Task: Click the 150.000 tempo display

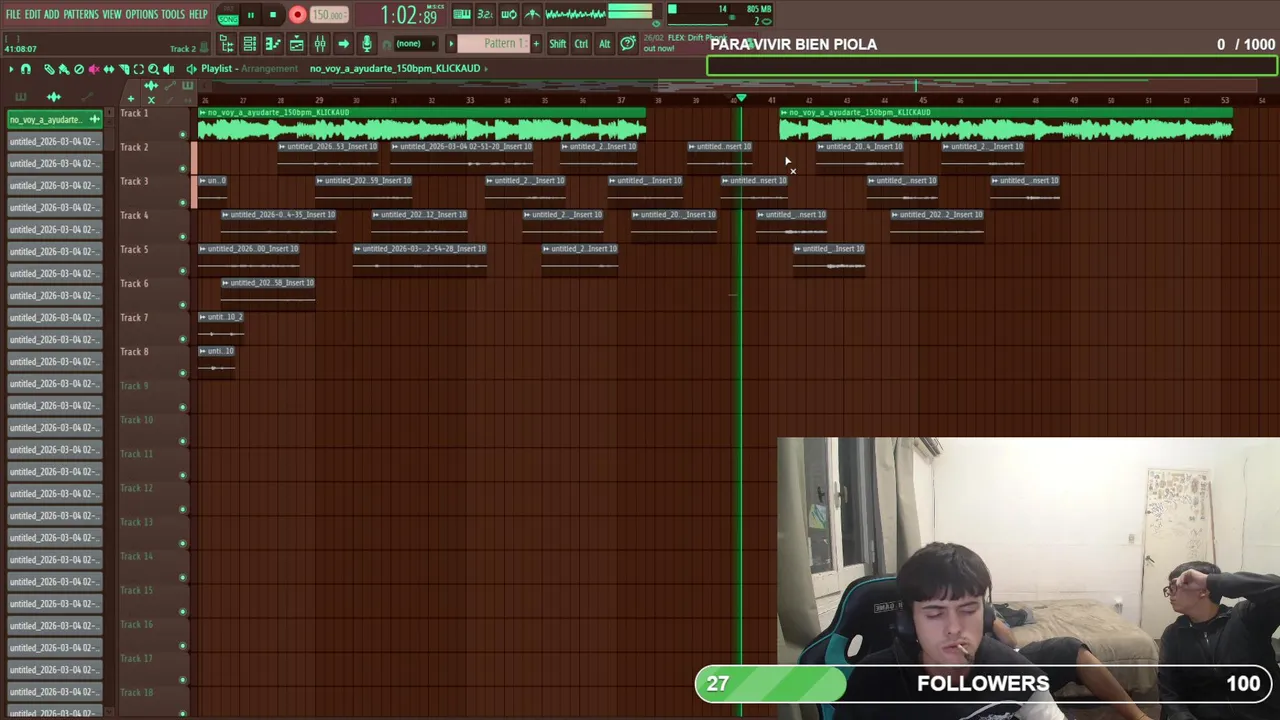Action: click(x=328, y=15)
